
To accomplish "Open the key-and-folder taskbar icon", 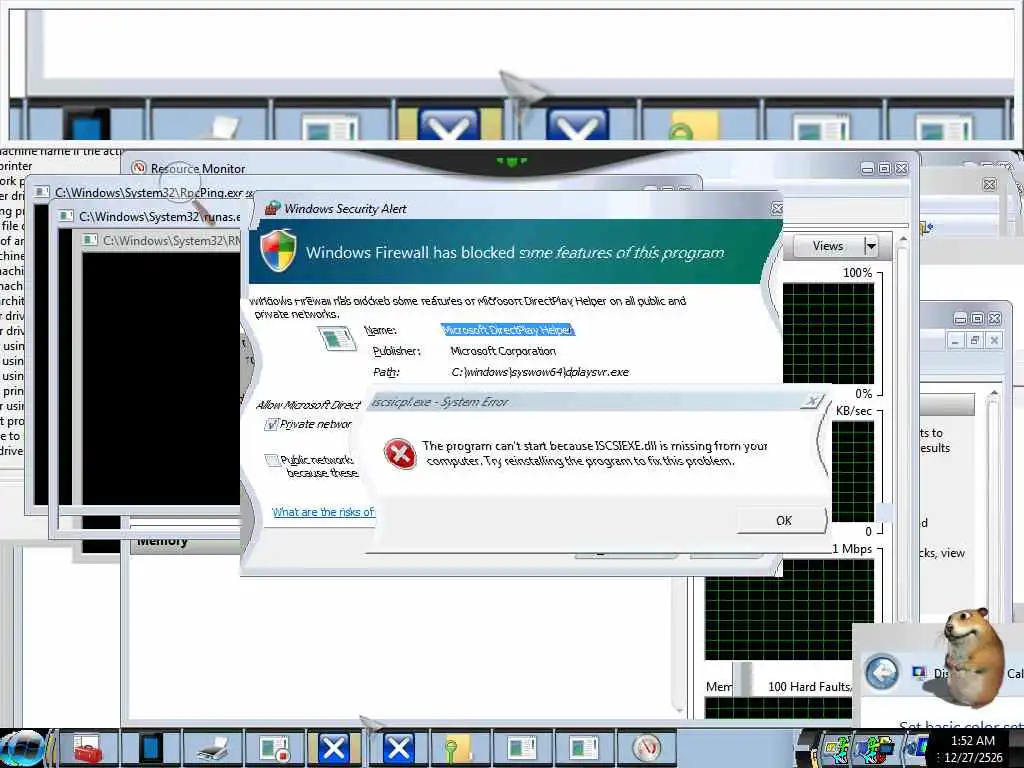I will pyautogui.click(x=457, y=749).
